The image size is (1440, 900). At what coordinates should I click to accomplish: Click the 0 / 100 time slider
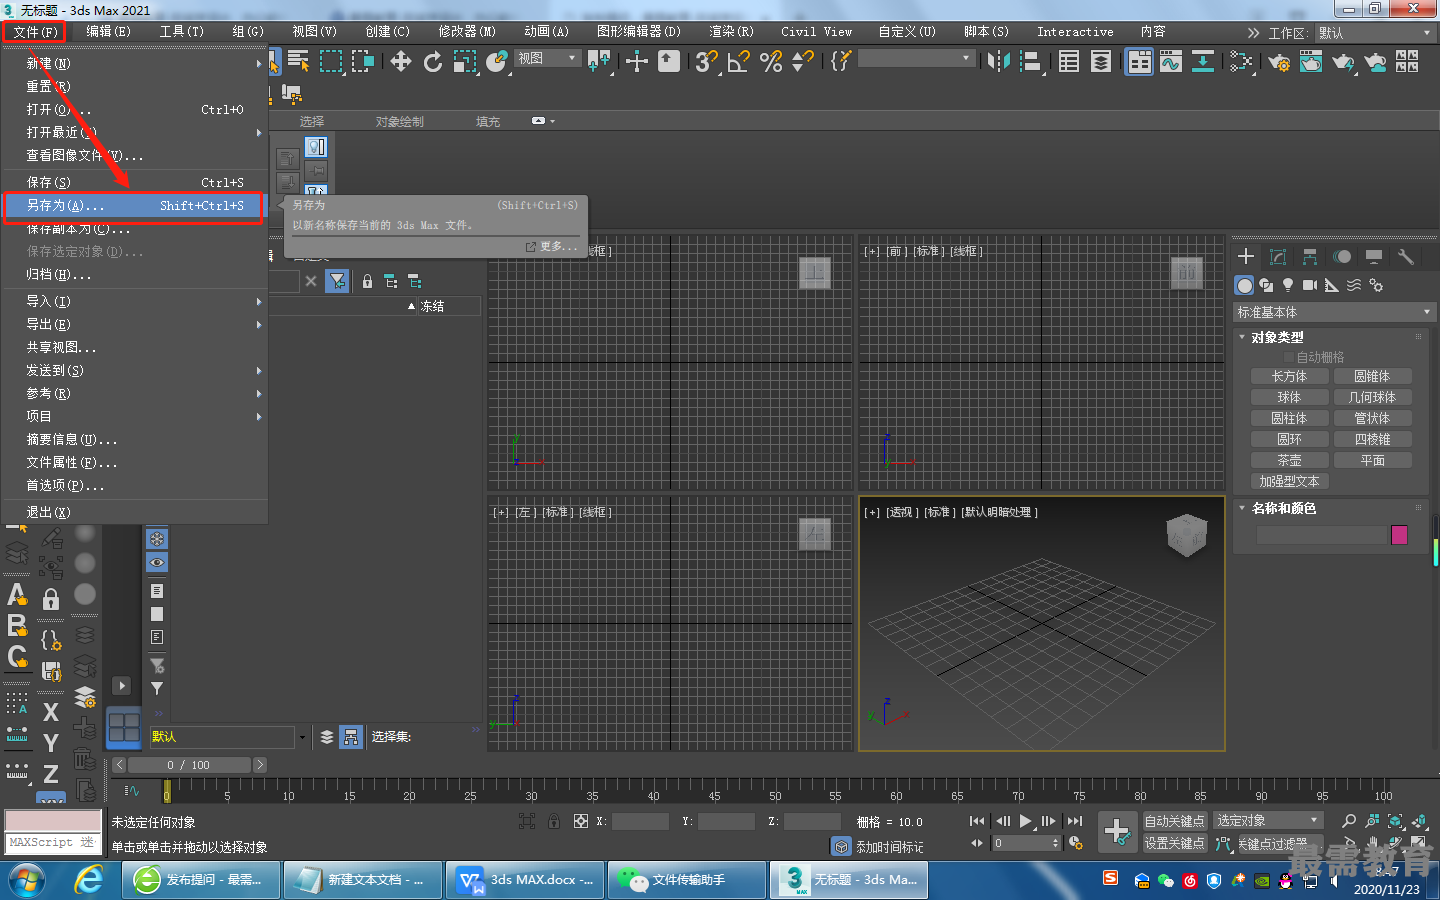tap(189, 765)
